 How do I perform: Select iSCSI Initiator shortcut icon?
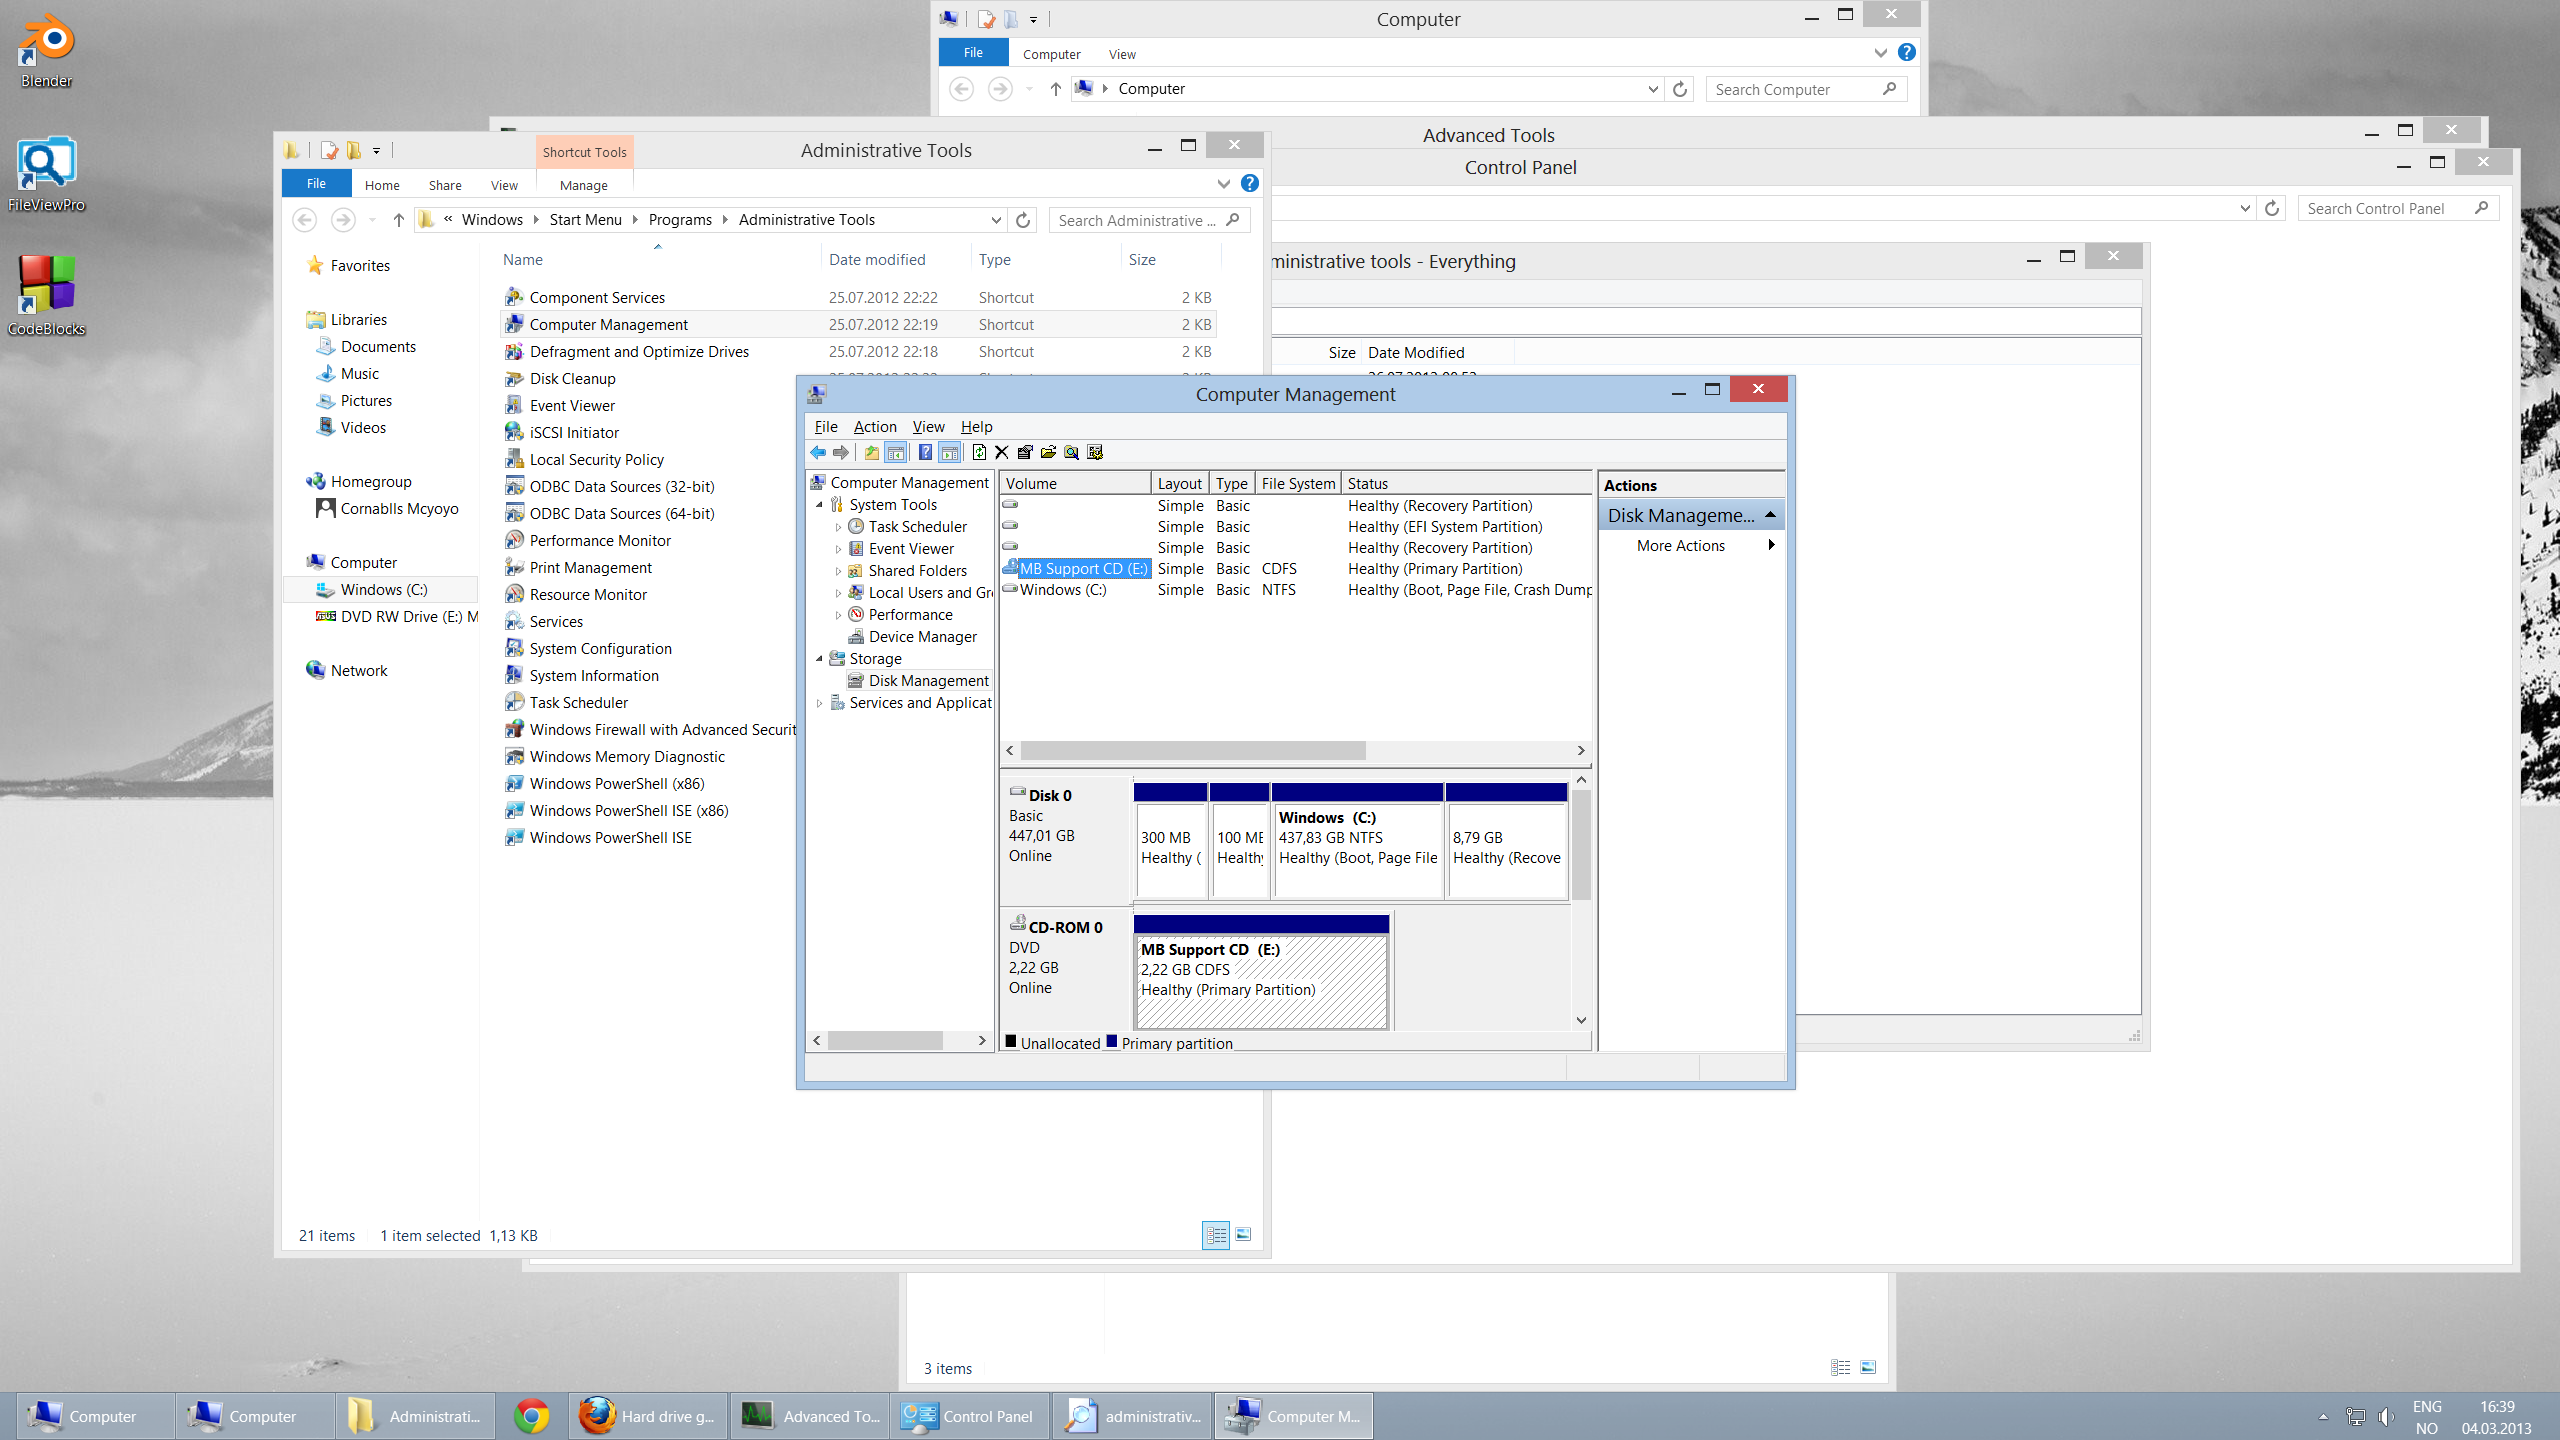coord(514,433)
